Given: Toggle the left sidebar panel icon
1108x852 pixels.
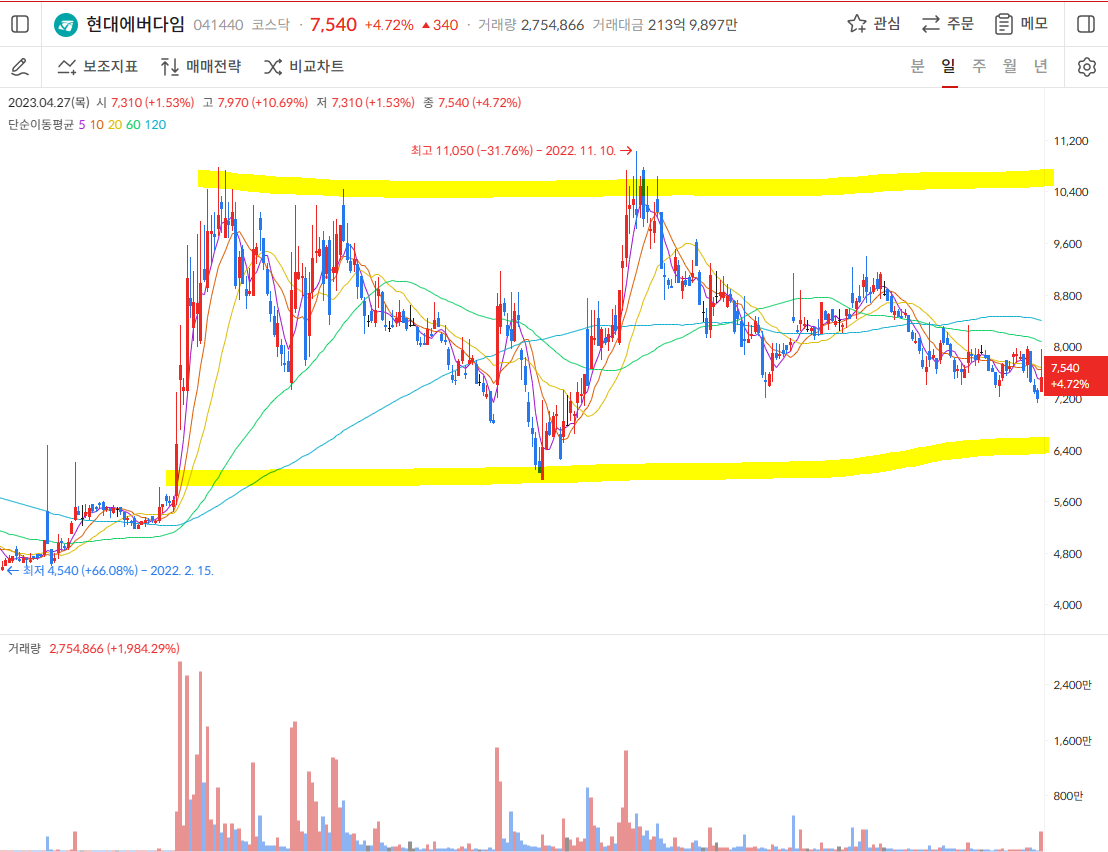Looking at the screenshot, I should click(20, 25).
